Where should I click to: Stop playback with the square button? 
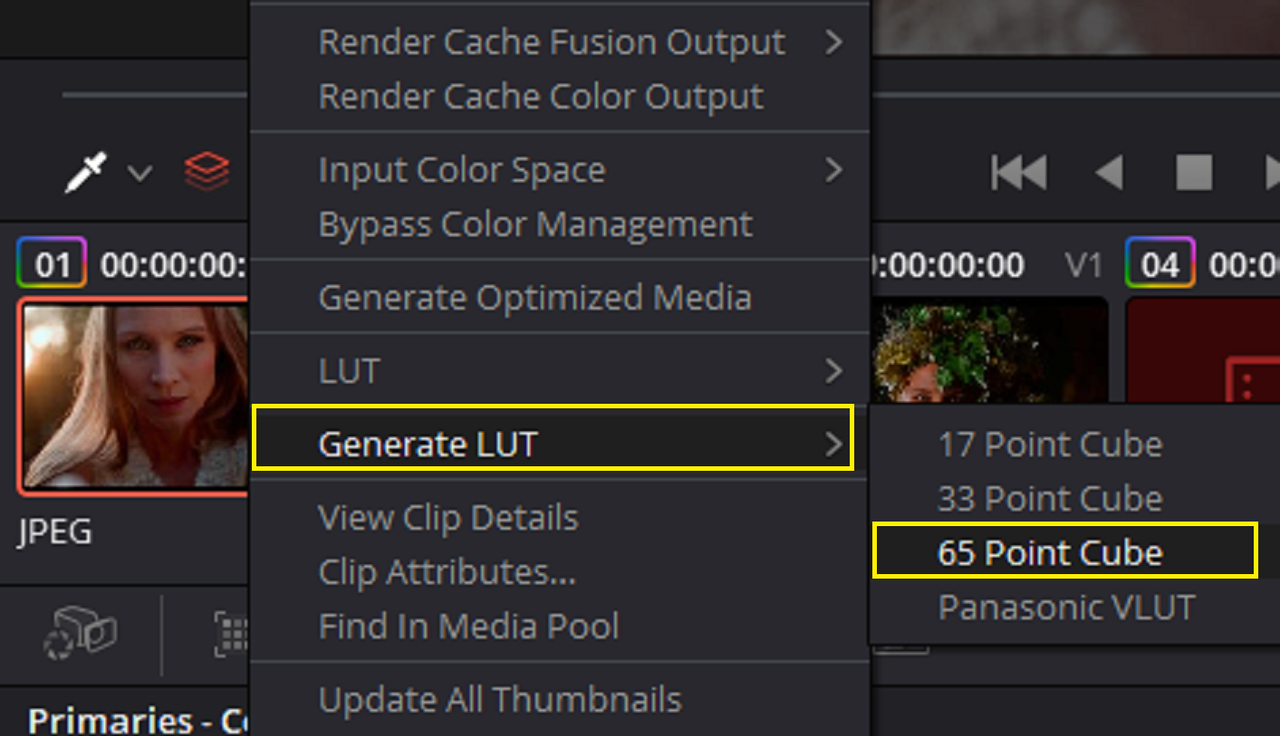pyautogui.click(x=1194, y=172)
